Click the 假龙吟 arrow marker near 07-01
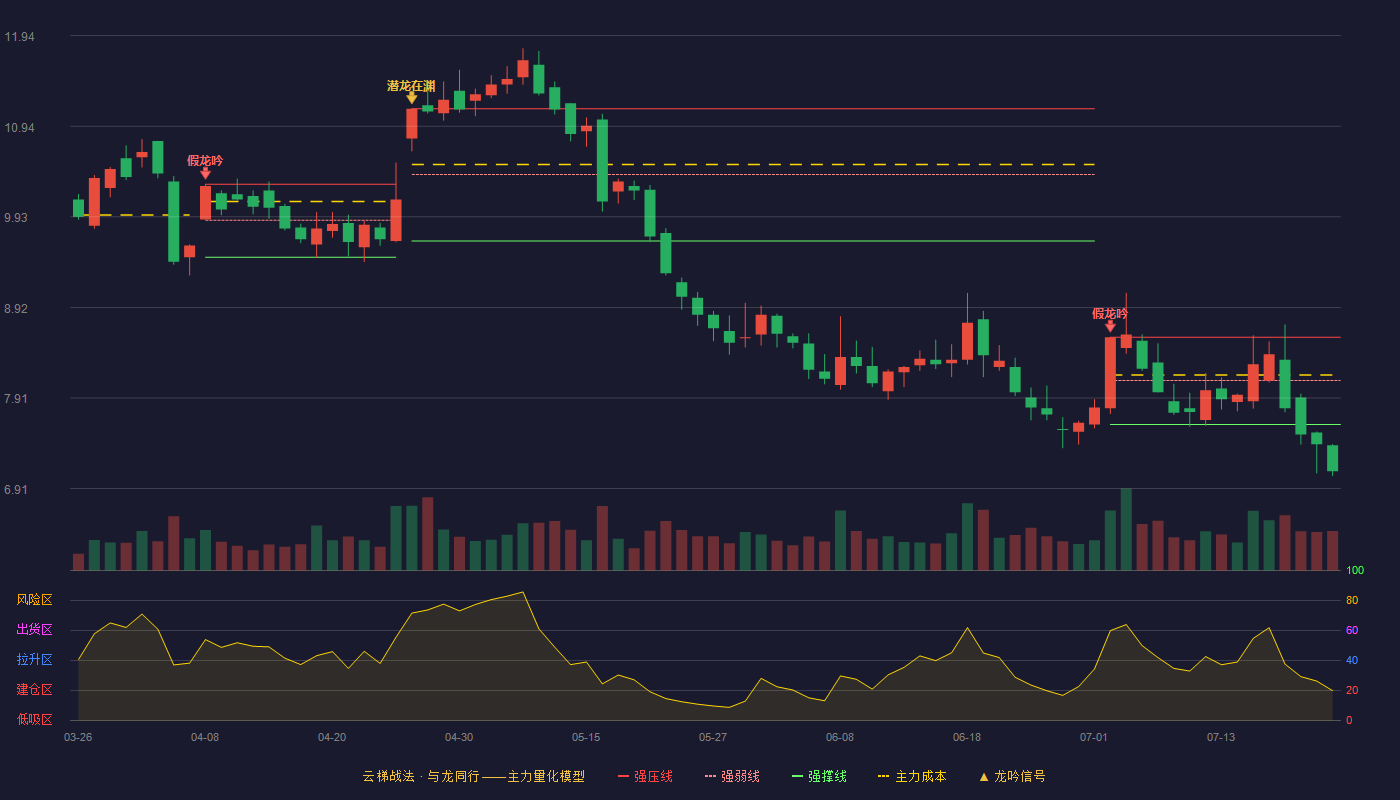1400x800 pixels. (1110, 326)
